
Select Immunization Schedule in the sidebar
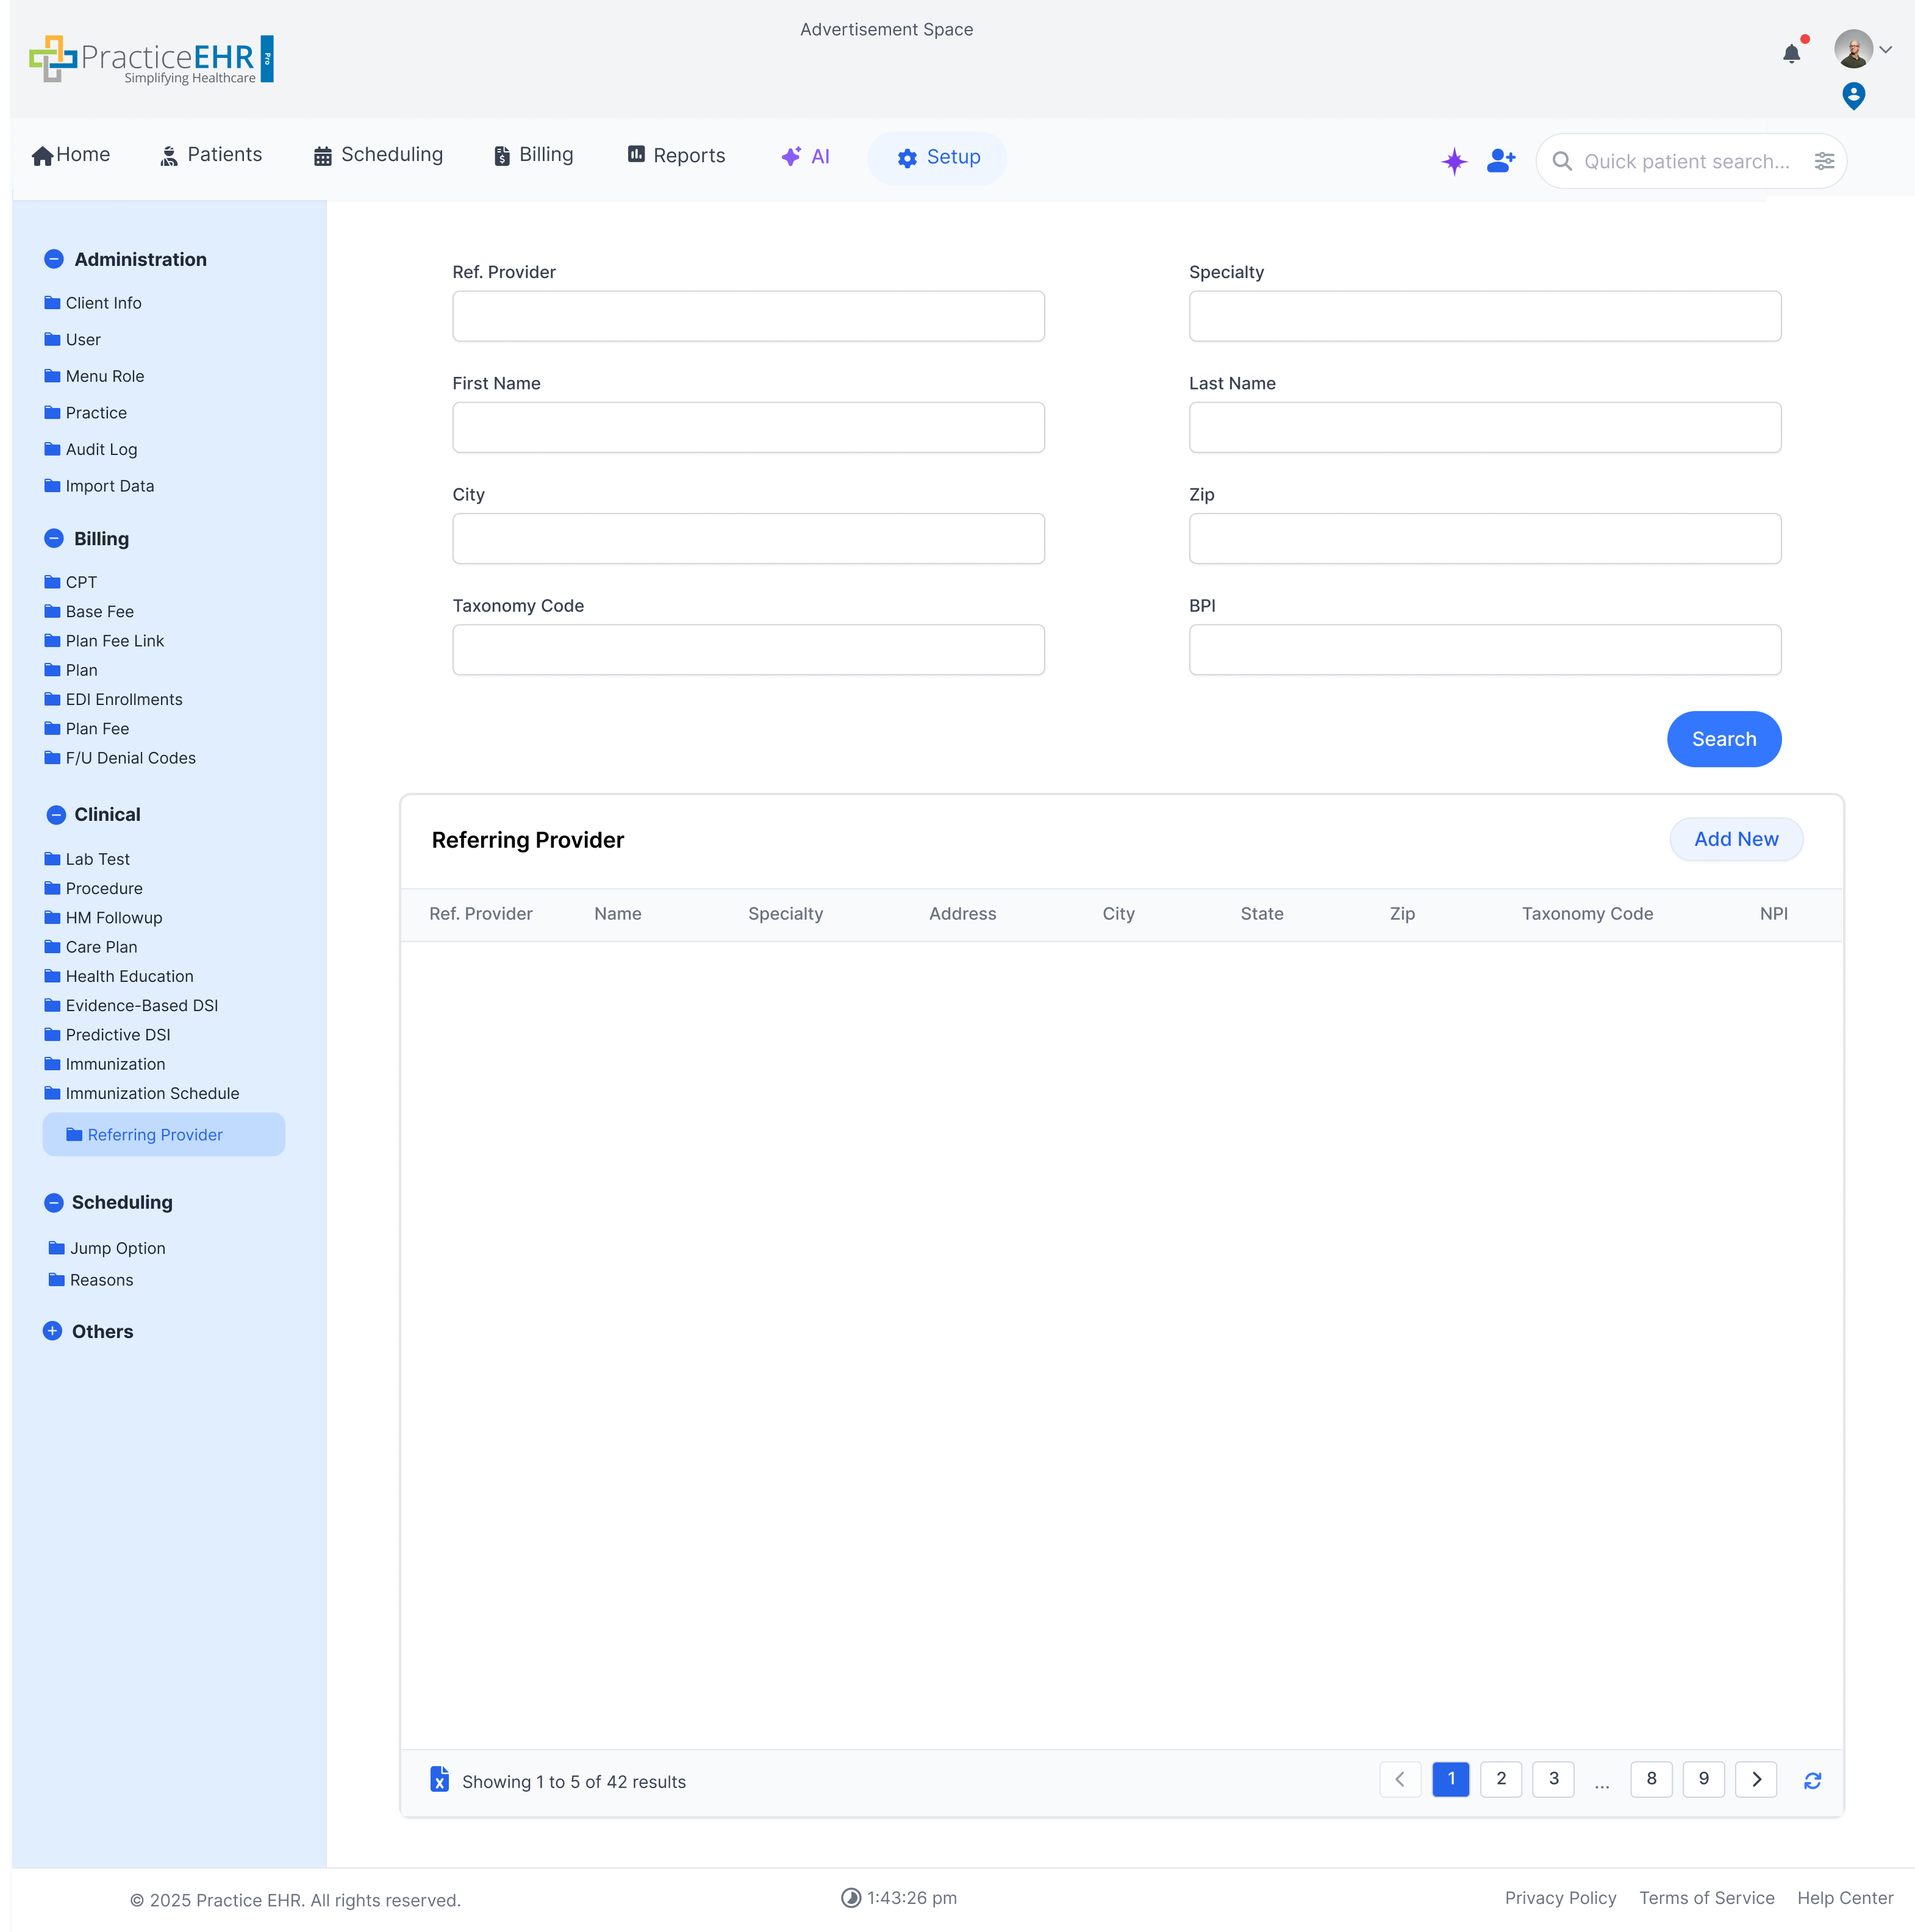tap(152, 1093)
